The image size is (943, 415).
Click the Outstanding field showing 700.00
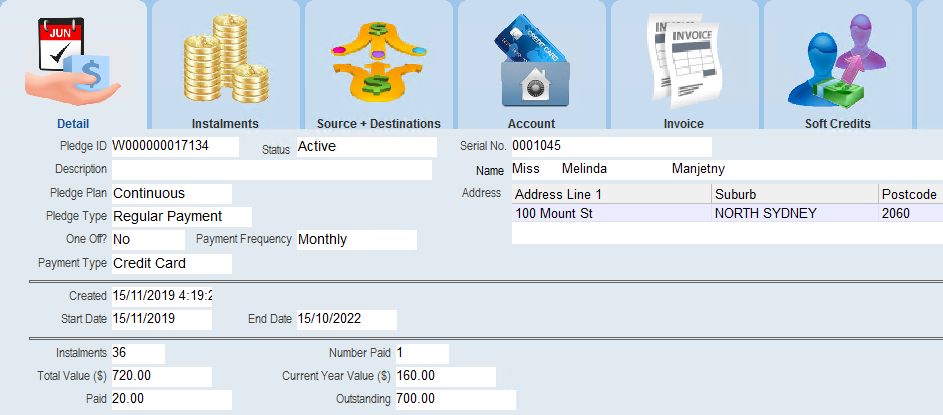tap(456, 399)
